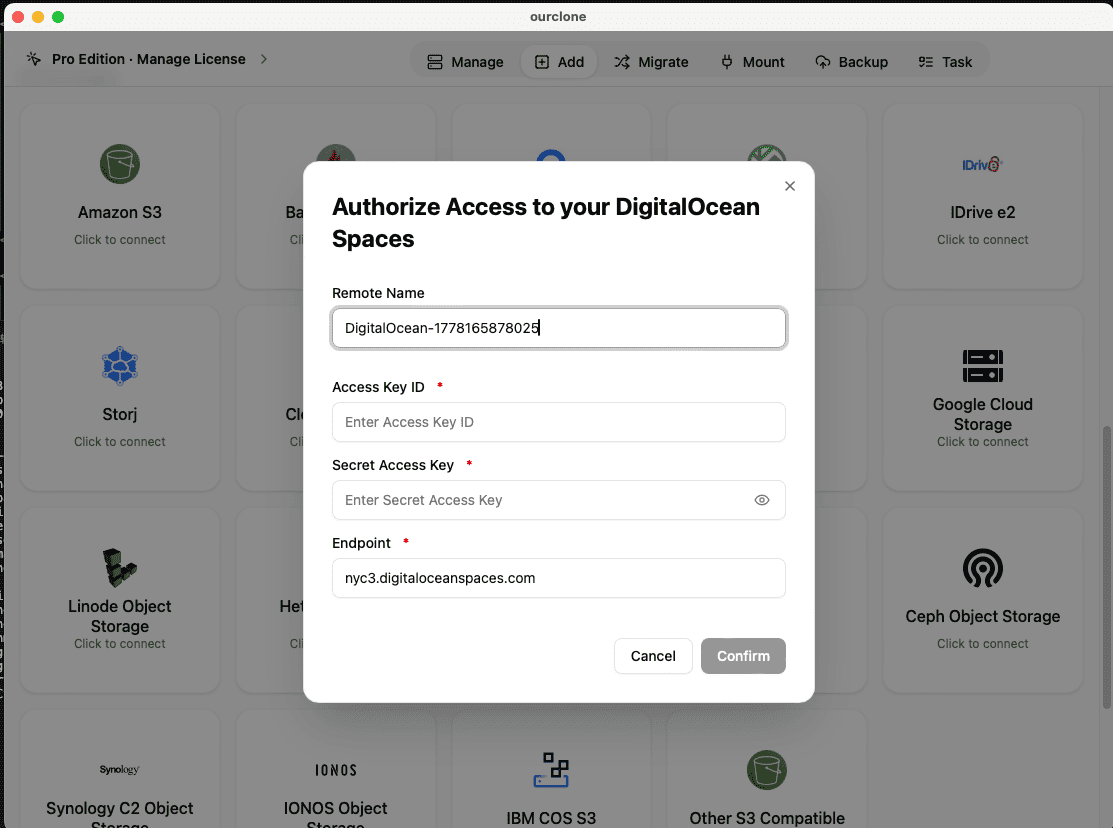Click the Storj network icon
Screen dimensions: 1113x828
point(120,366)
